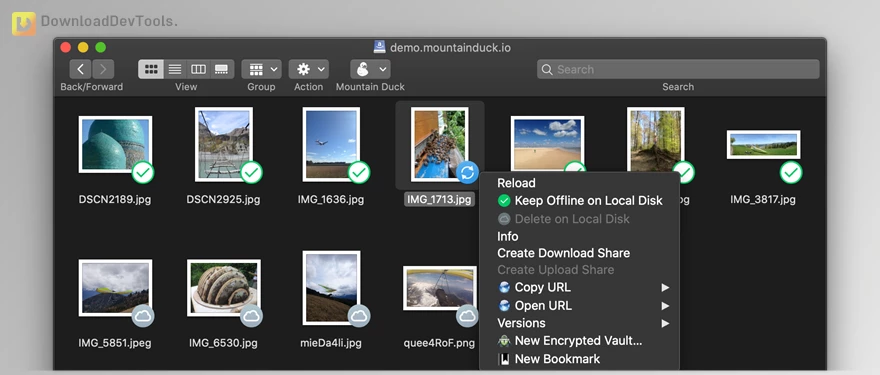This screenshot has height=375, width=880.
Task: Switch to list view
Action: tap(175, 69)
